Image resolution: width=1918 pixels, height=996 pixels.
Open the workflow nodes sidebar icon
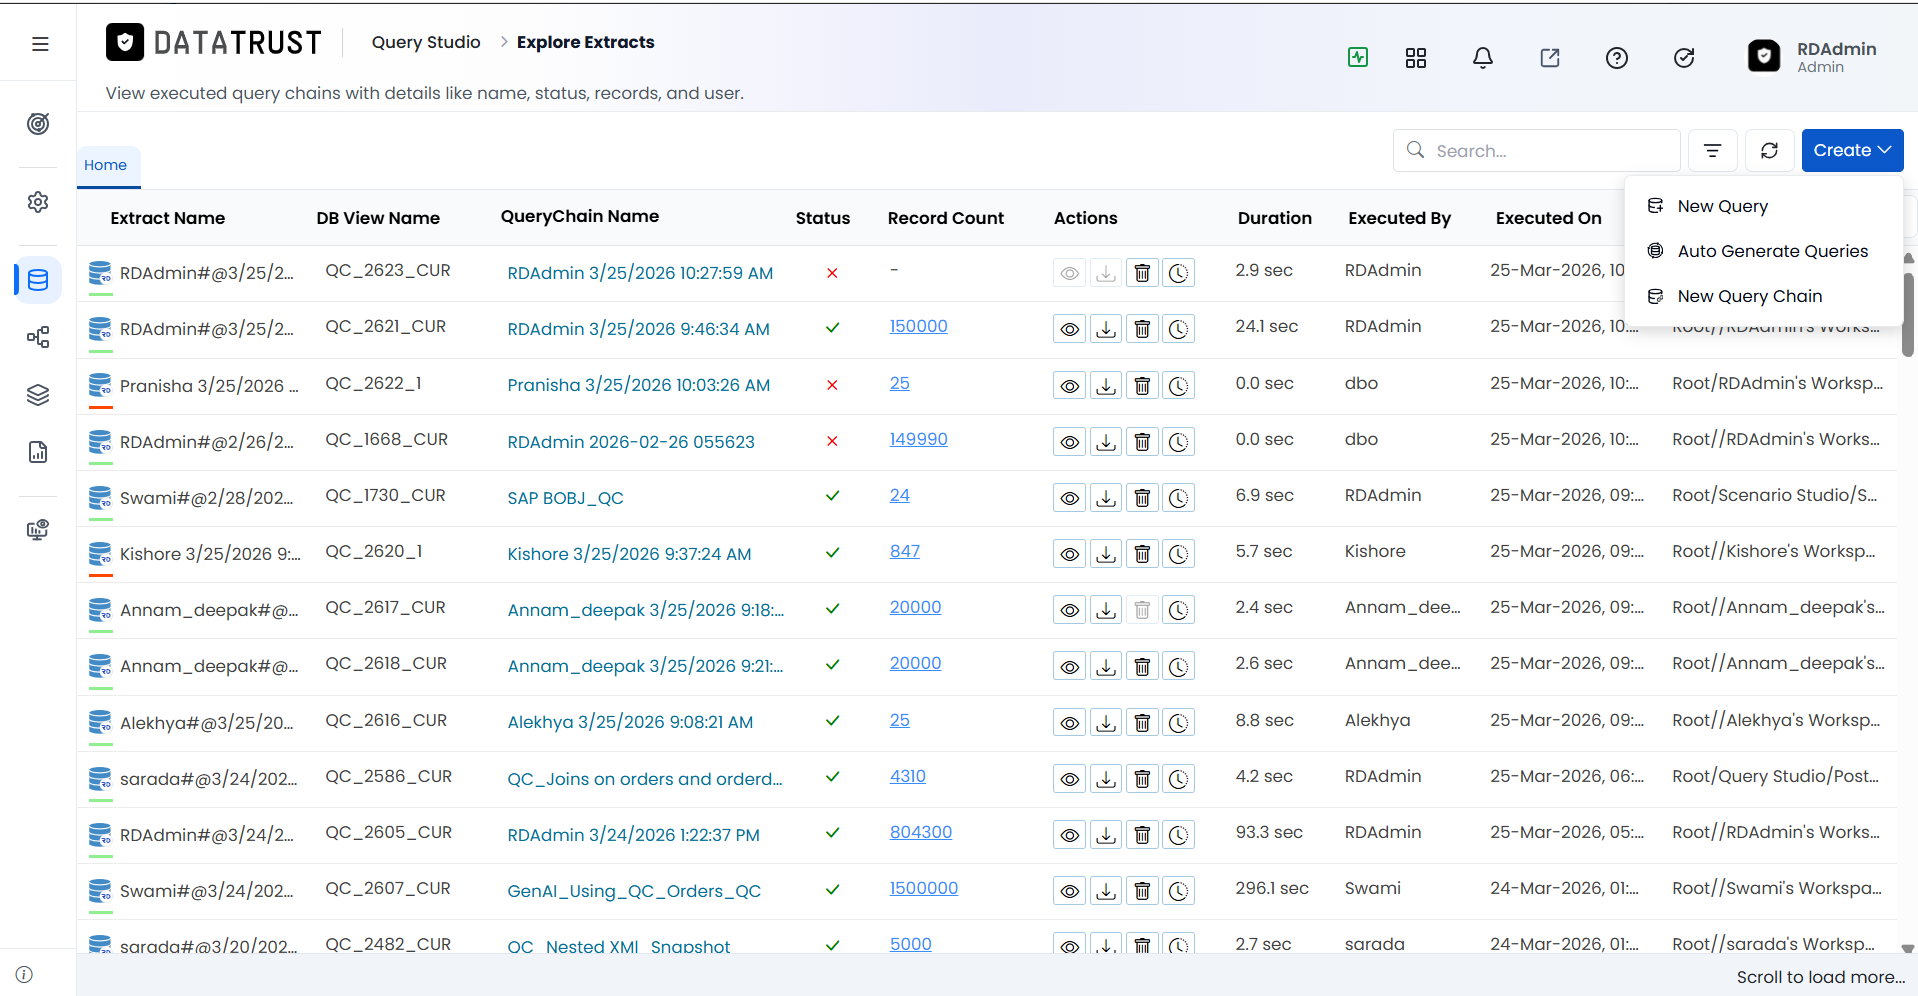click(x=38, y=337)
